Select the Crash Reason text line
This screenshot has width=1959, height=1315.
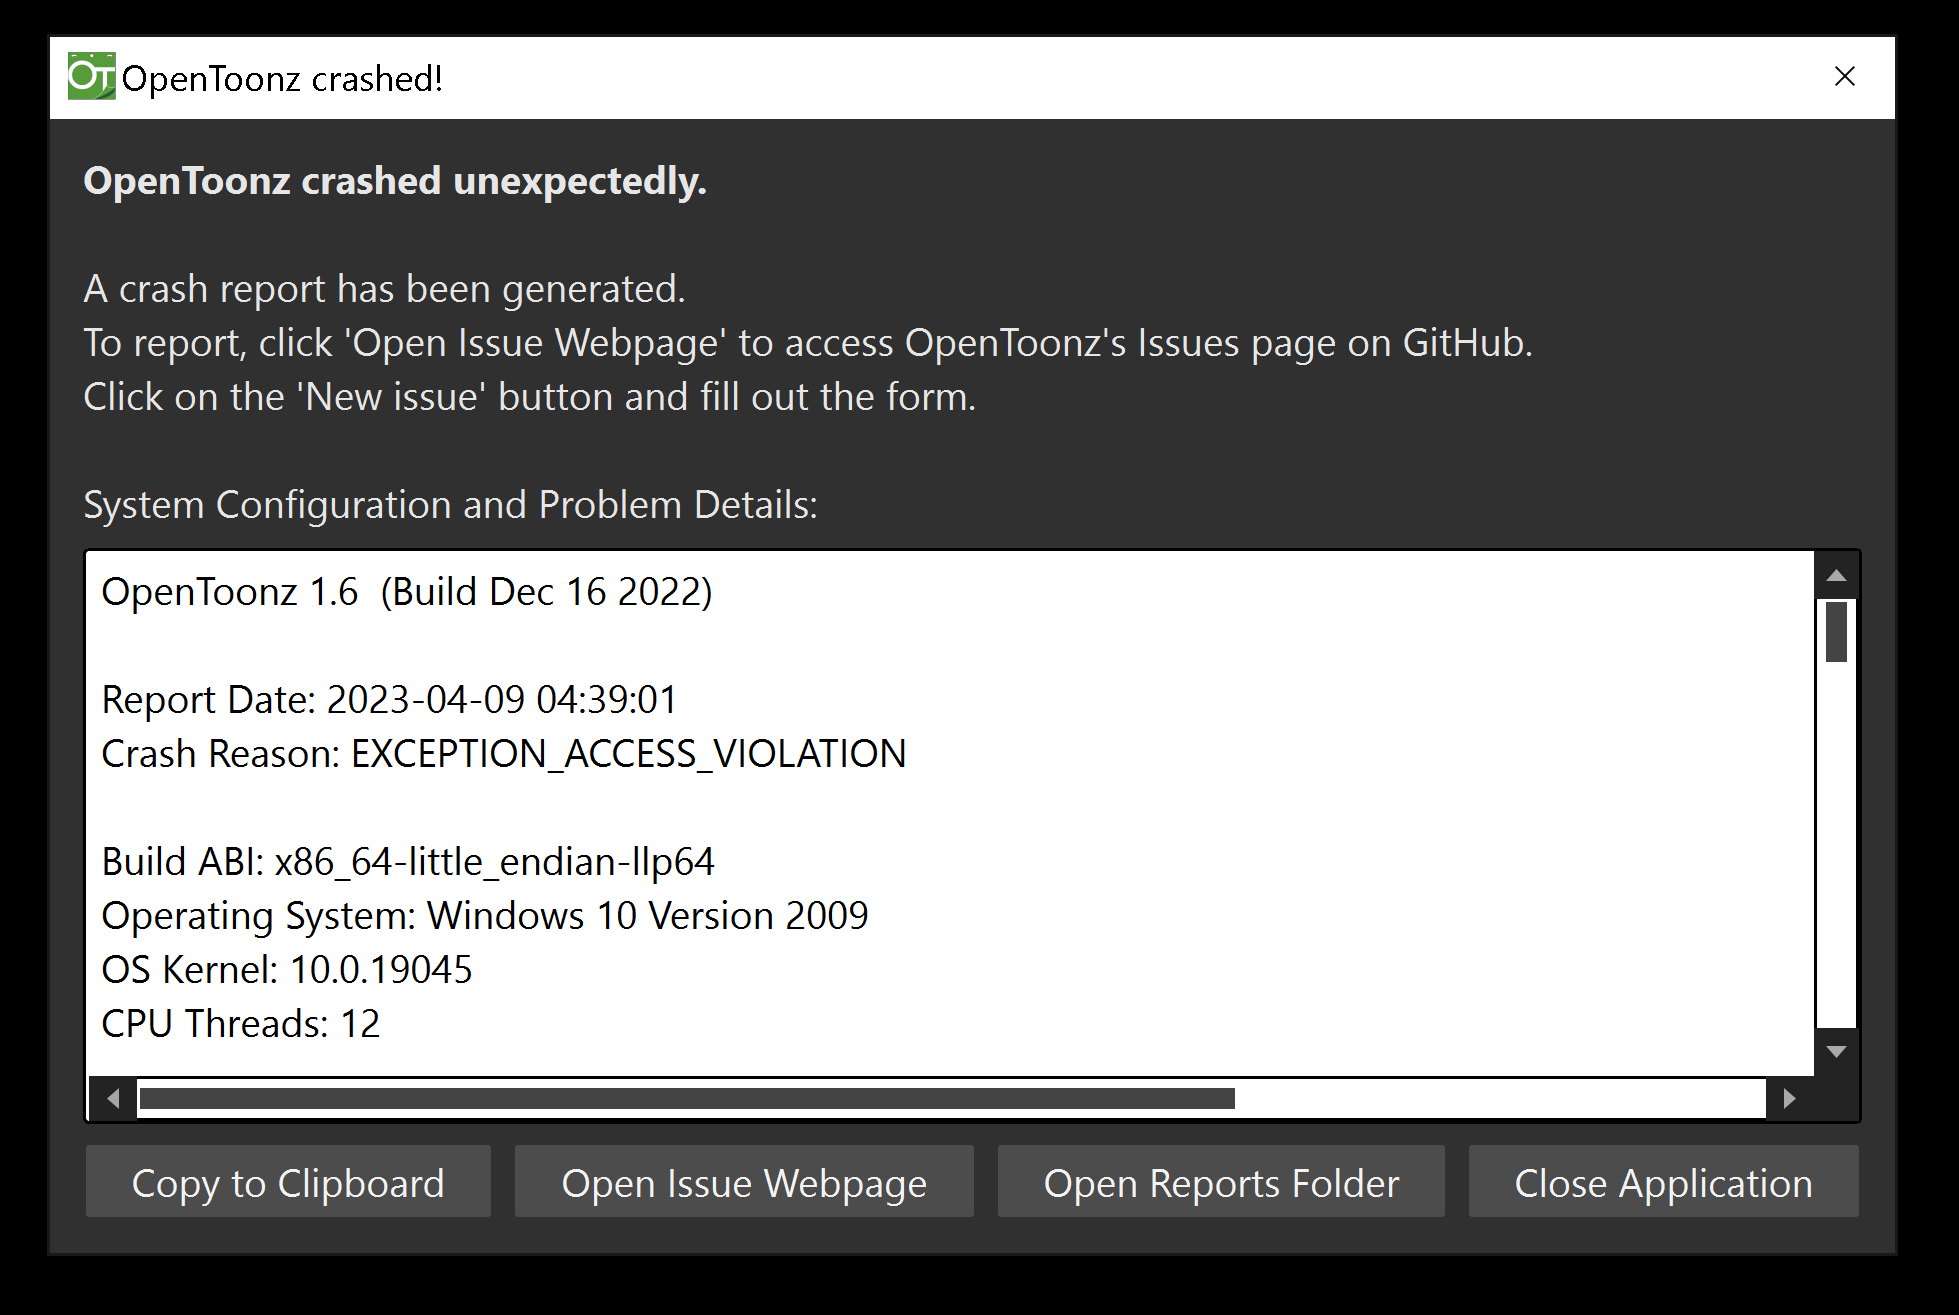pos(503,754)
